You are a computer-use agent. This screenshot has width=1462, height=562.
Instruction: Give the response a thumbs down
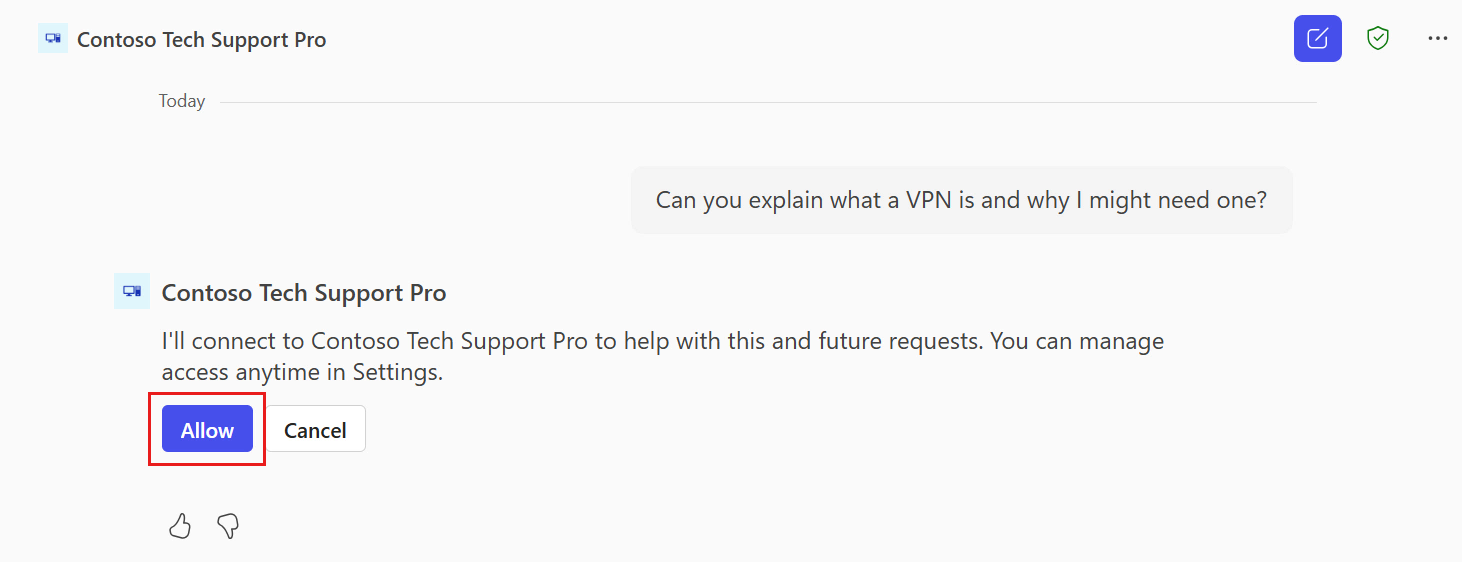pos(228,526)
